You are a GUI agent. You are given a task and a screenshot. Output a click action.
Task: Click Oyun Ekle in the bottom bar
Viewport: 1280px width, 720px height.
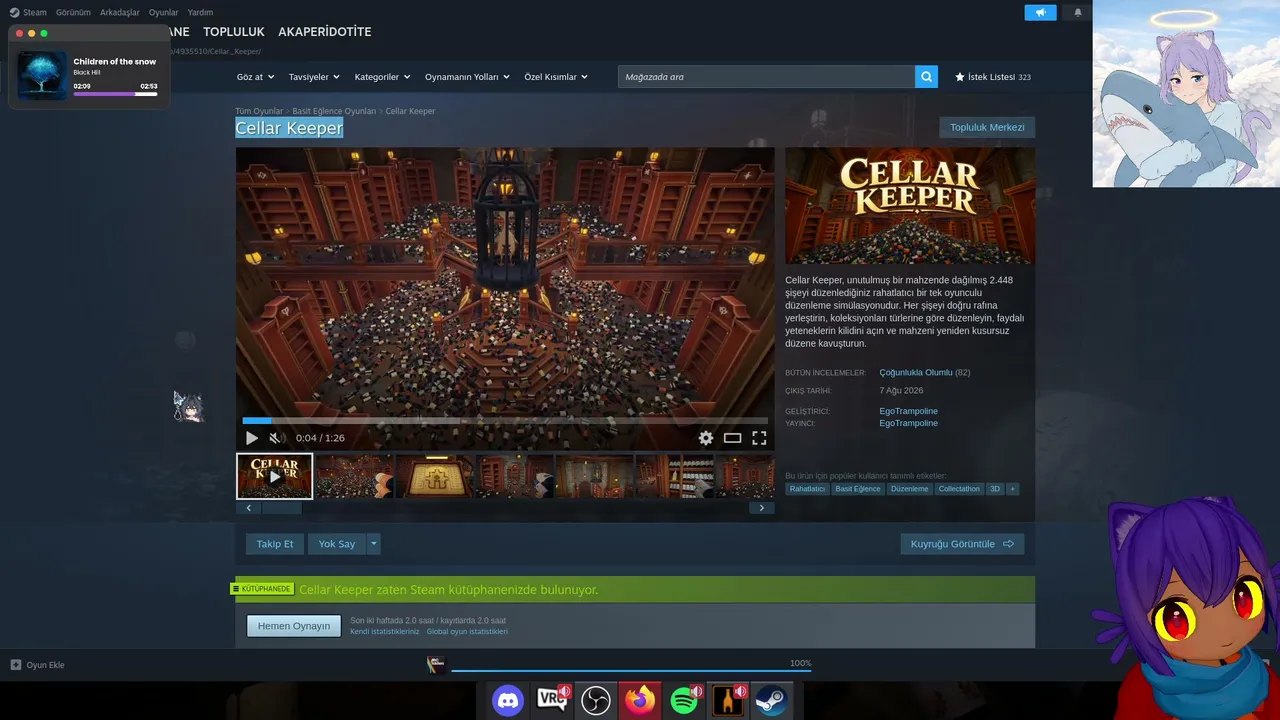[45, 665]
